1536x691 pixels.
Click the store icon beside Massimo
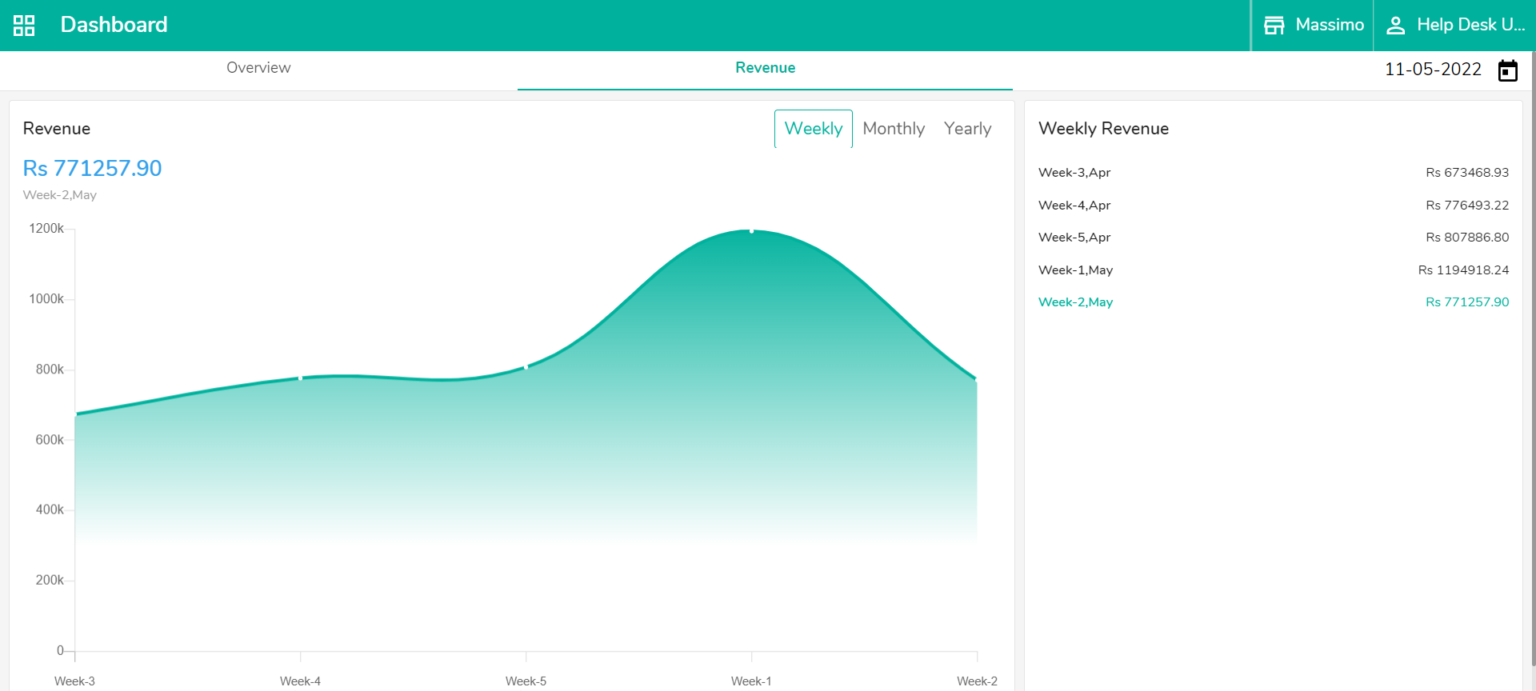1274,25
